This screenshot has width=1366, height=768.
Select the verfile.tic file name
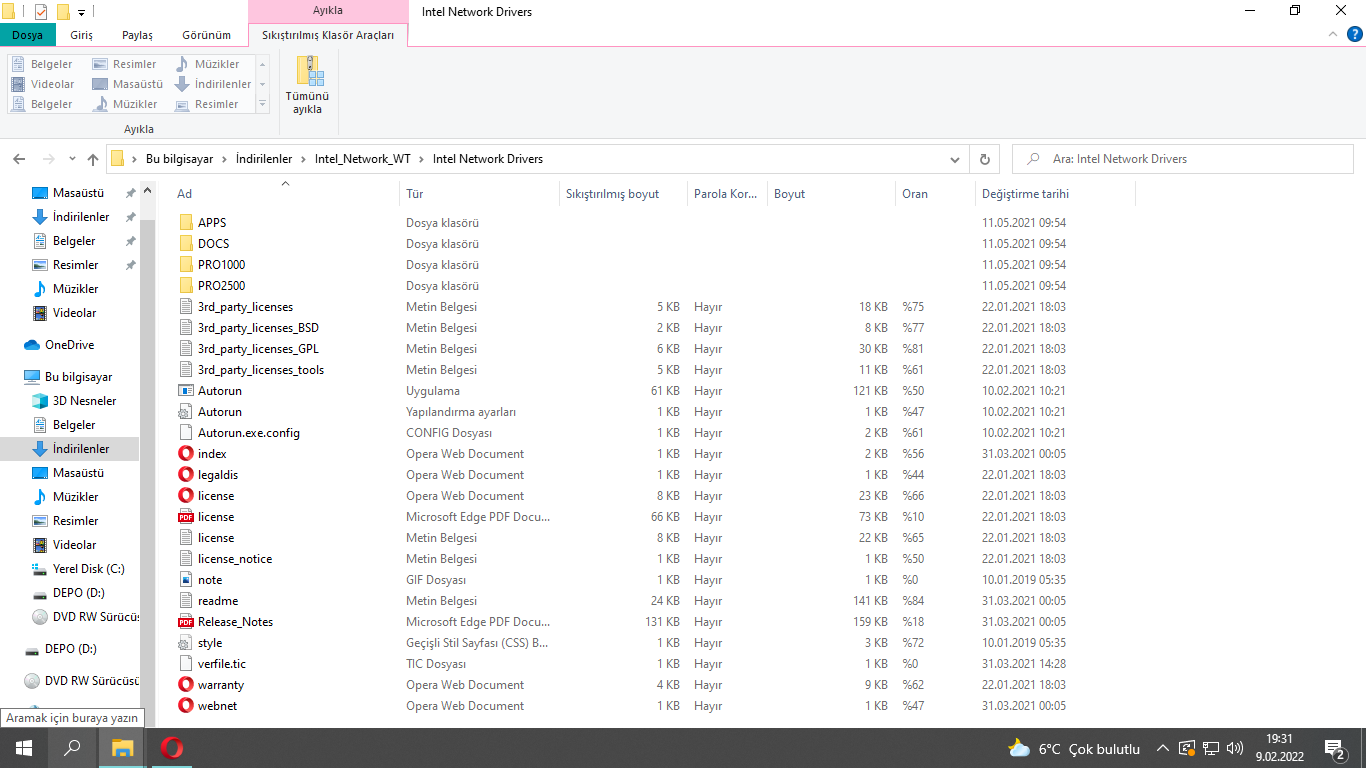[x=222, y=664]
